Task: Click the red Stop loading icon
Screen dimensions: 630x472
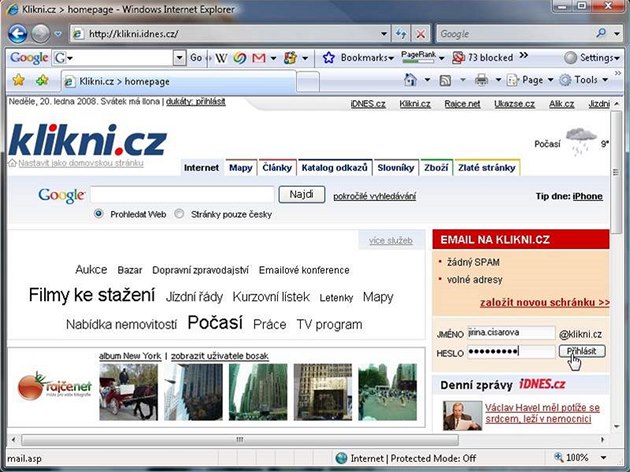Action: [x=422, y=33]
